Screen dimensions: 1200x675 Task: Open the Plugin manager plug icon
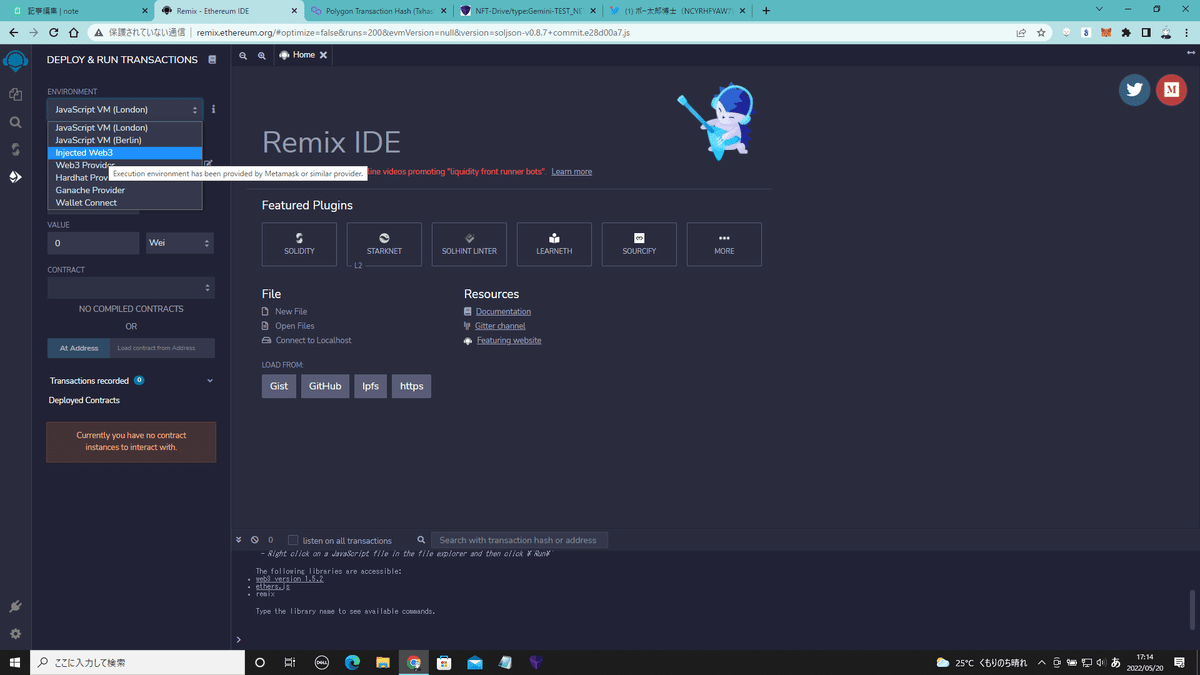(15, 607)
